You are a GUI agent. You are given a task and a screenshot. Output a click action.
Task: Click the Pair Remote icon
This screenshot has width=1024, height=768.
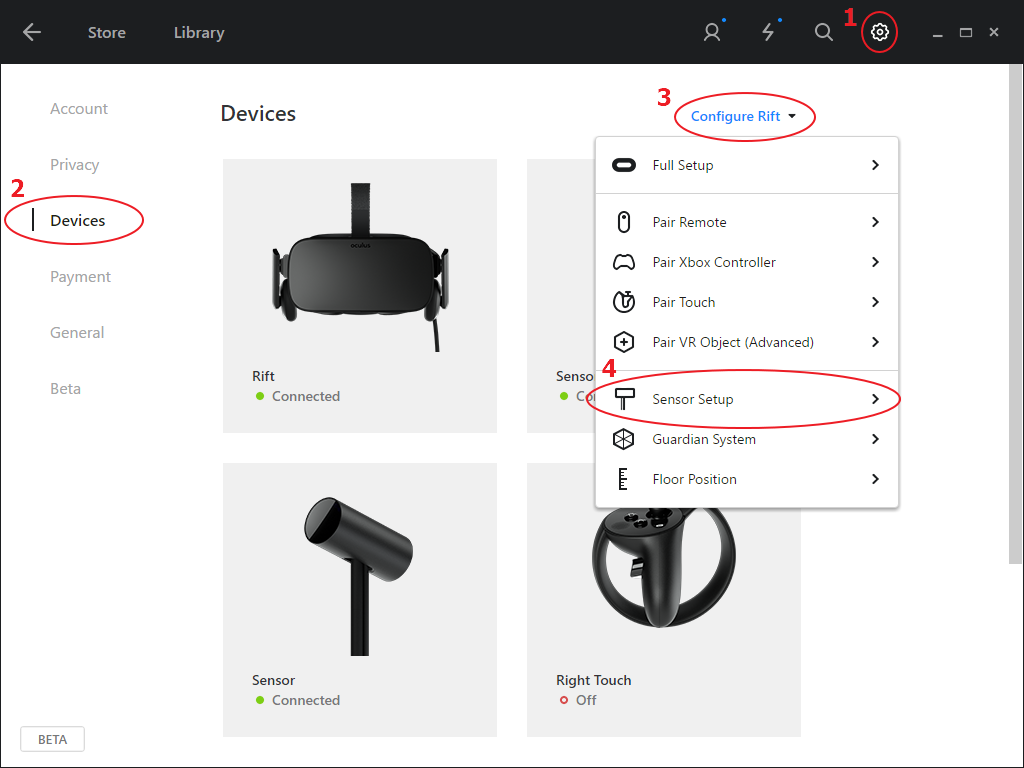click(624, 222)
